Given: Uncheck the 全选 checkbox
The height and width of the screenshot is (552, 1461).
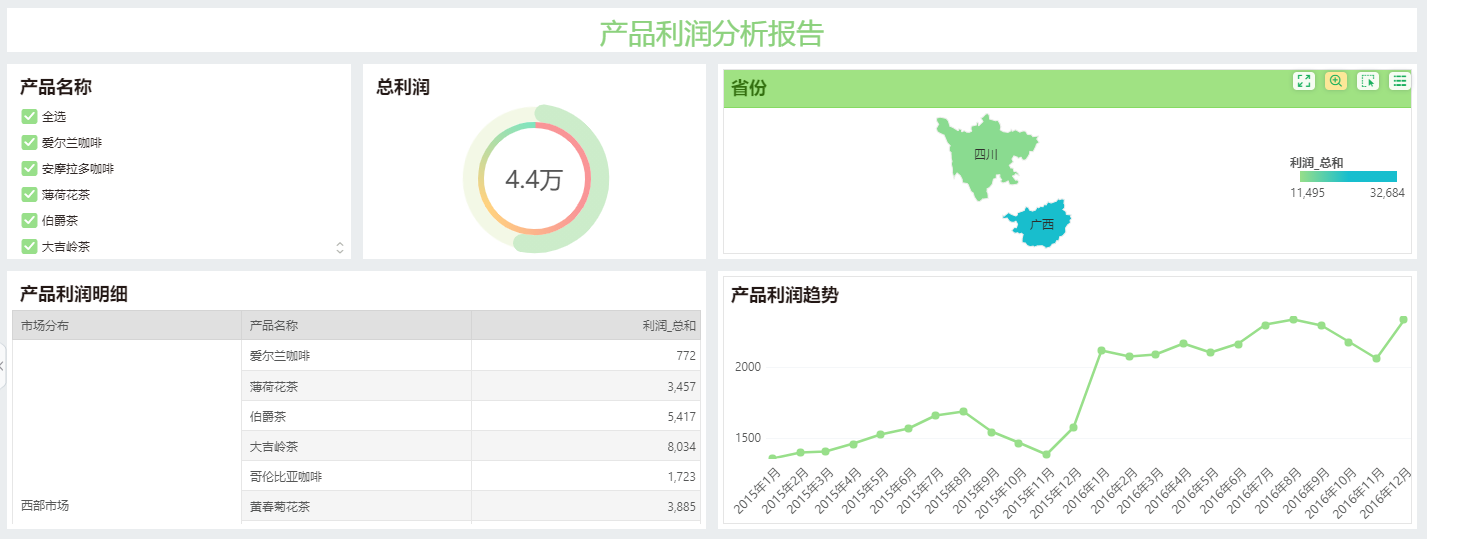Looking at the screenshot, I should 29,117.
